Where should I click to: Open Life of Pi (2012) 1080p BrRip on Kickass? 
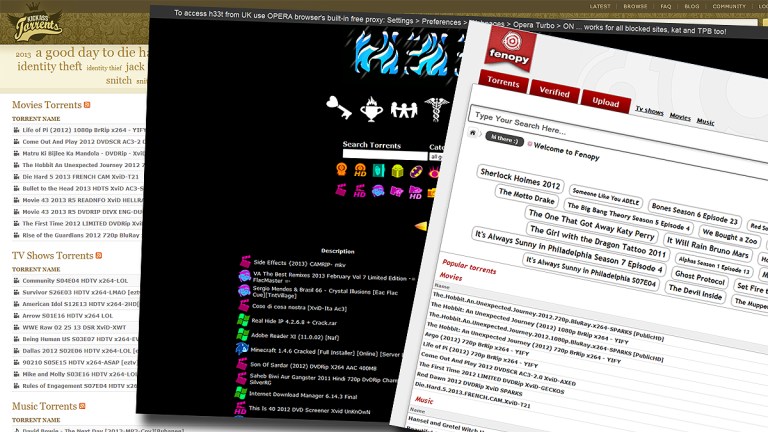click(x=84, y=130)
